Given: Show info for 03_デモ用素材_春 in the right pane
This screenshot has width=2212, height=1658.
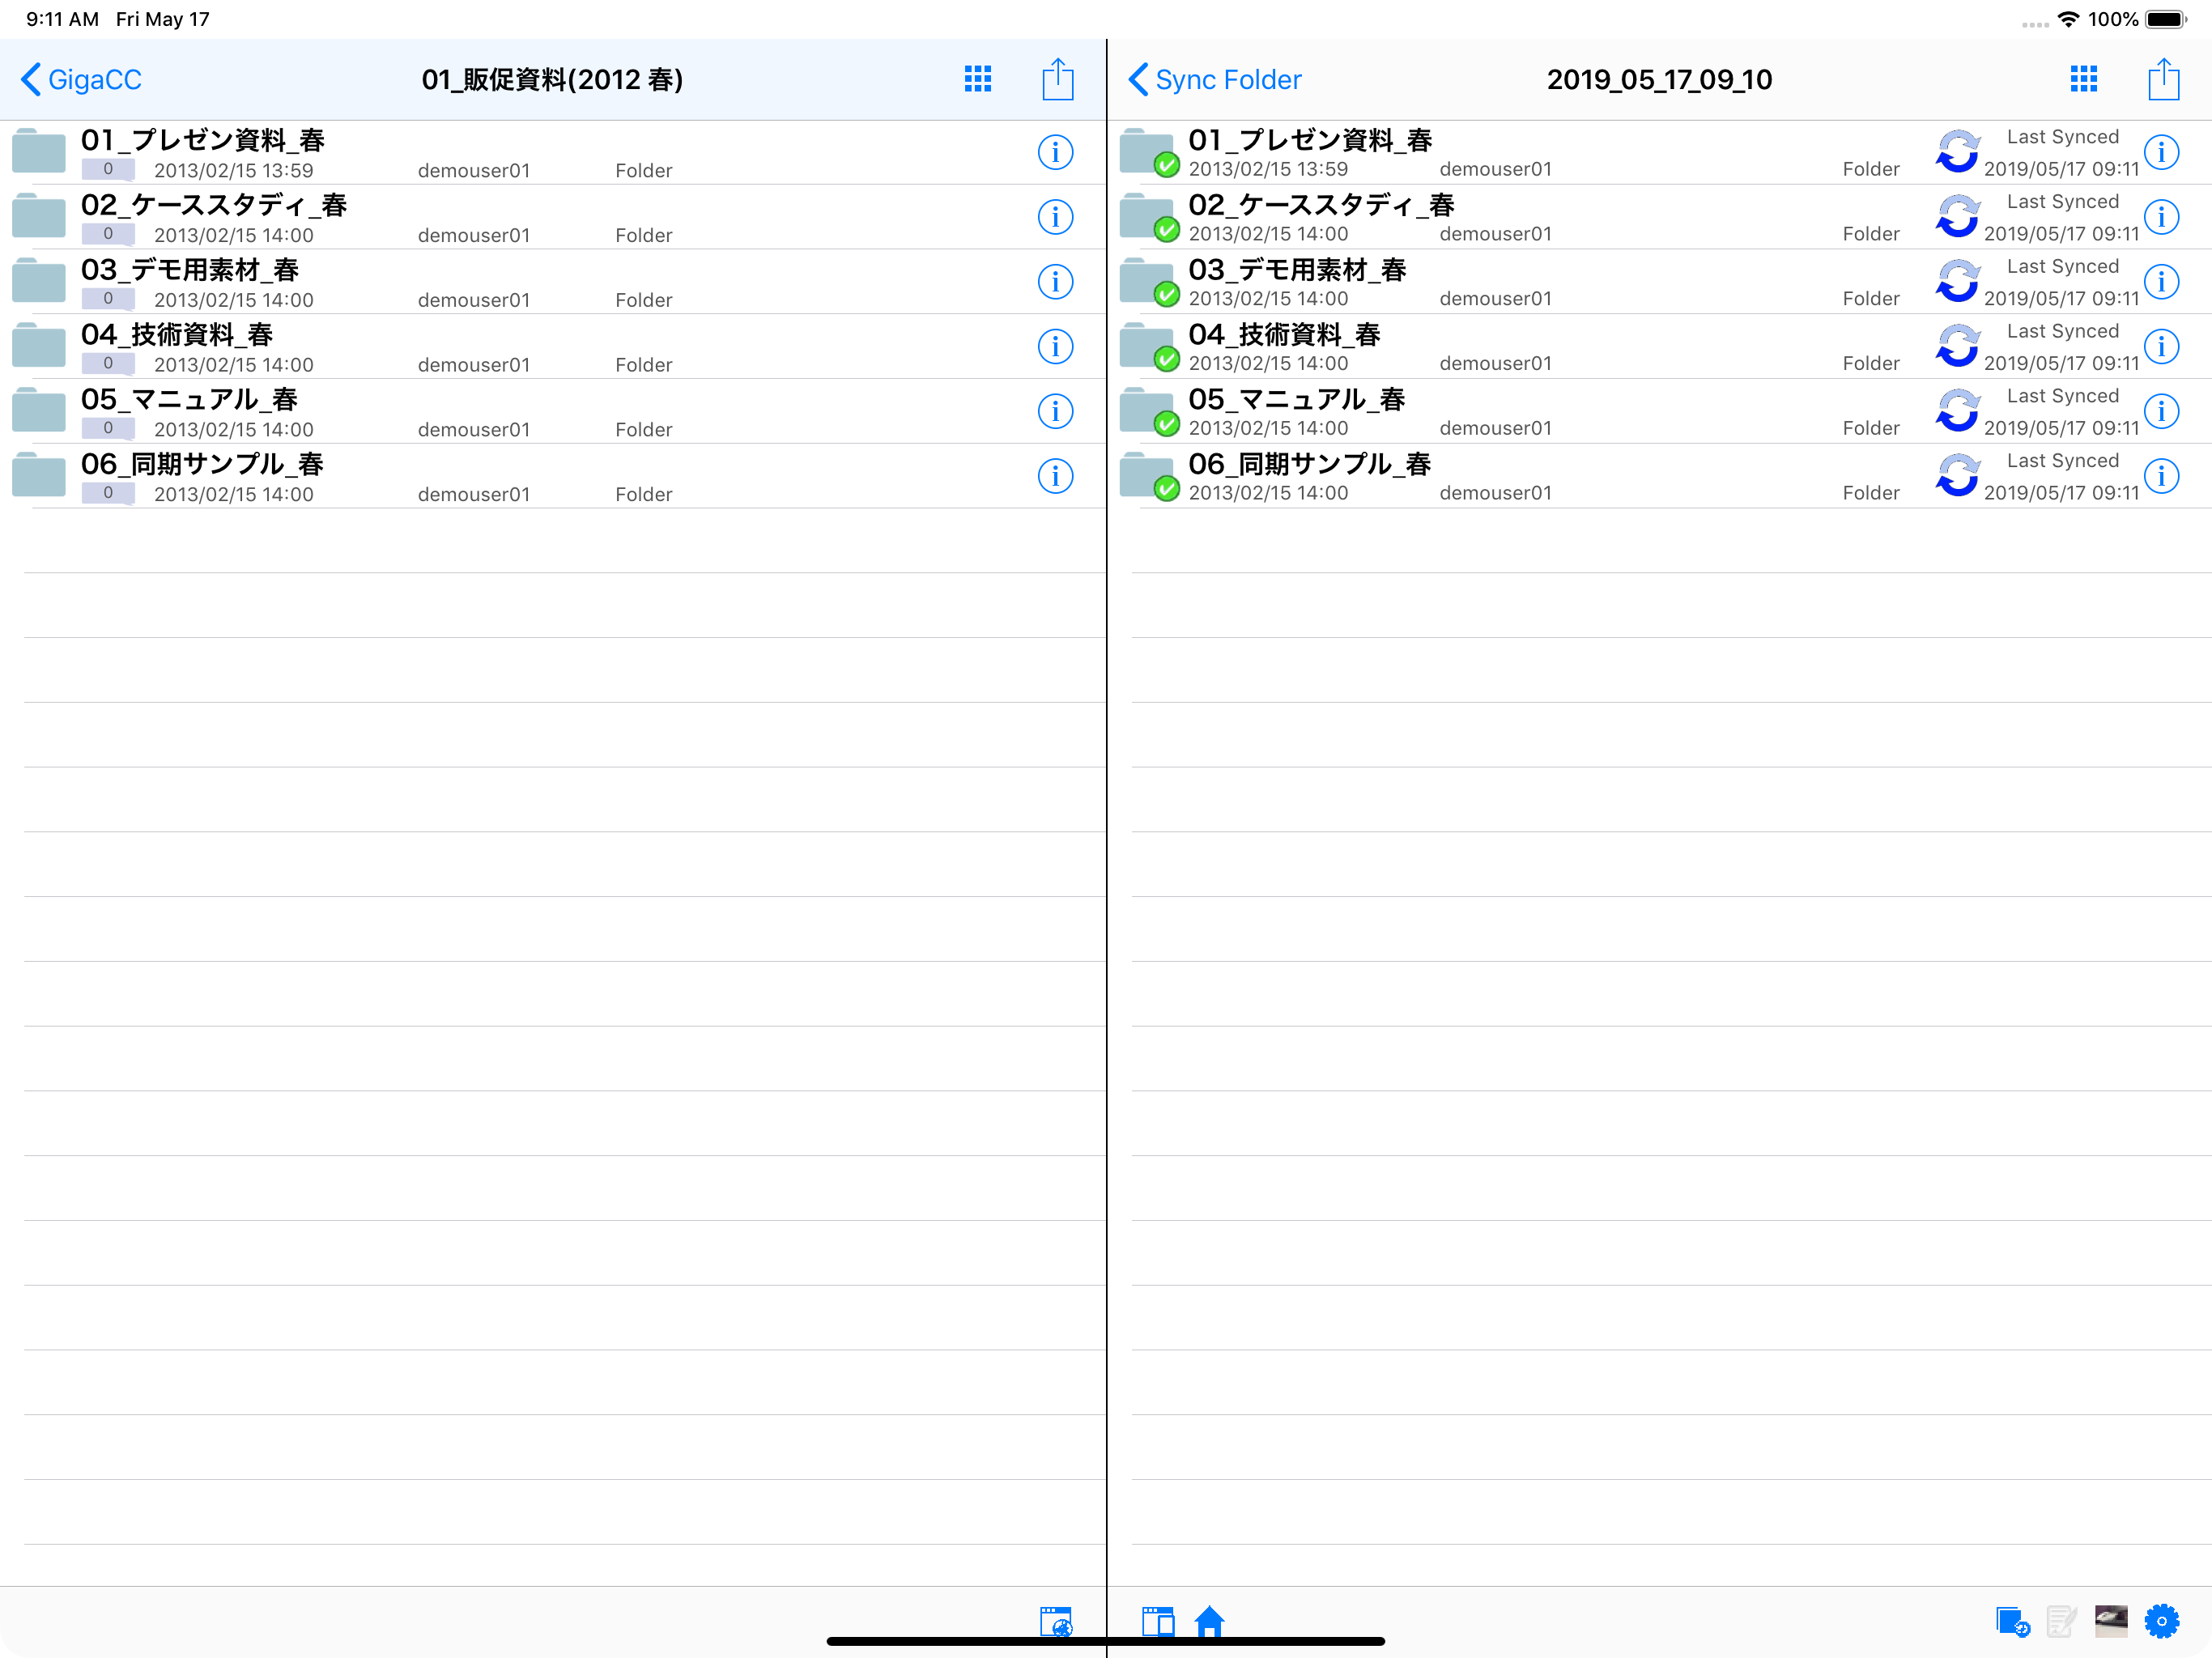Looking at the screenshot, I should (x=2161, y=282).
